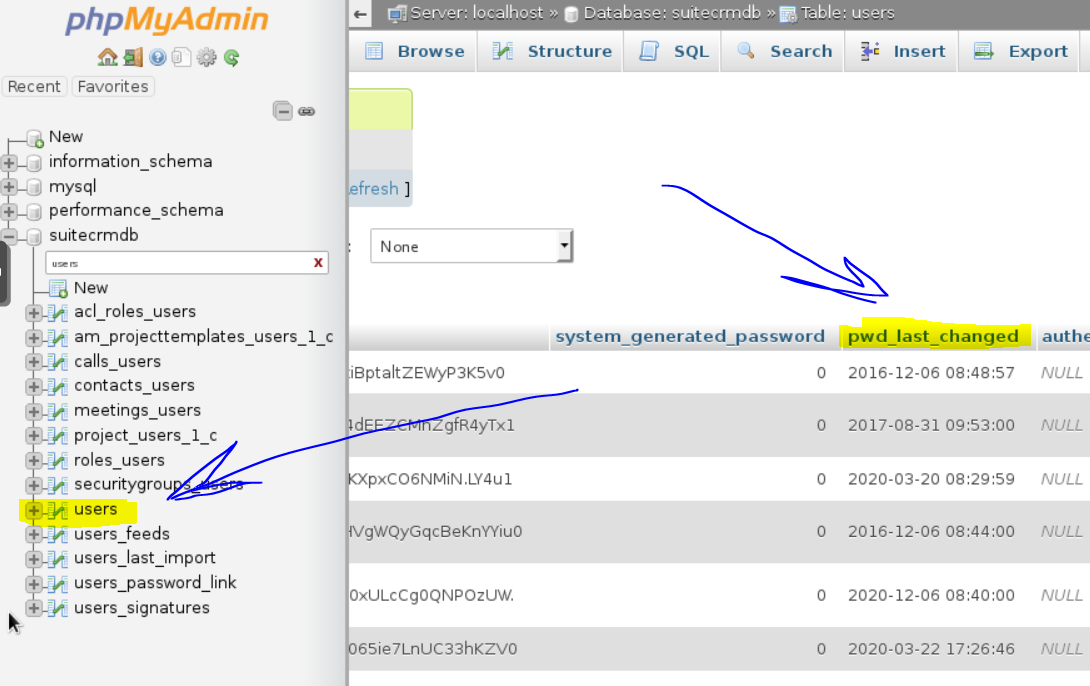
Task: Click New table under suitecrmdb
Action: pos(91,288)
